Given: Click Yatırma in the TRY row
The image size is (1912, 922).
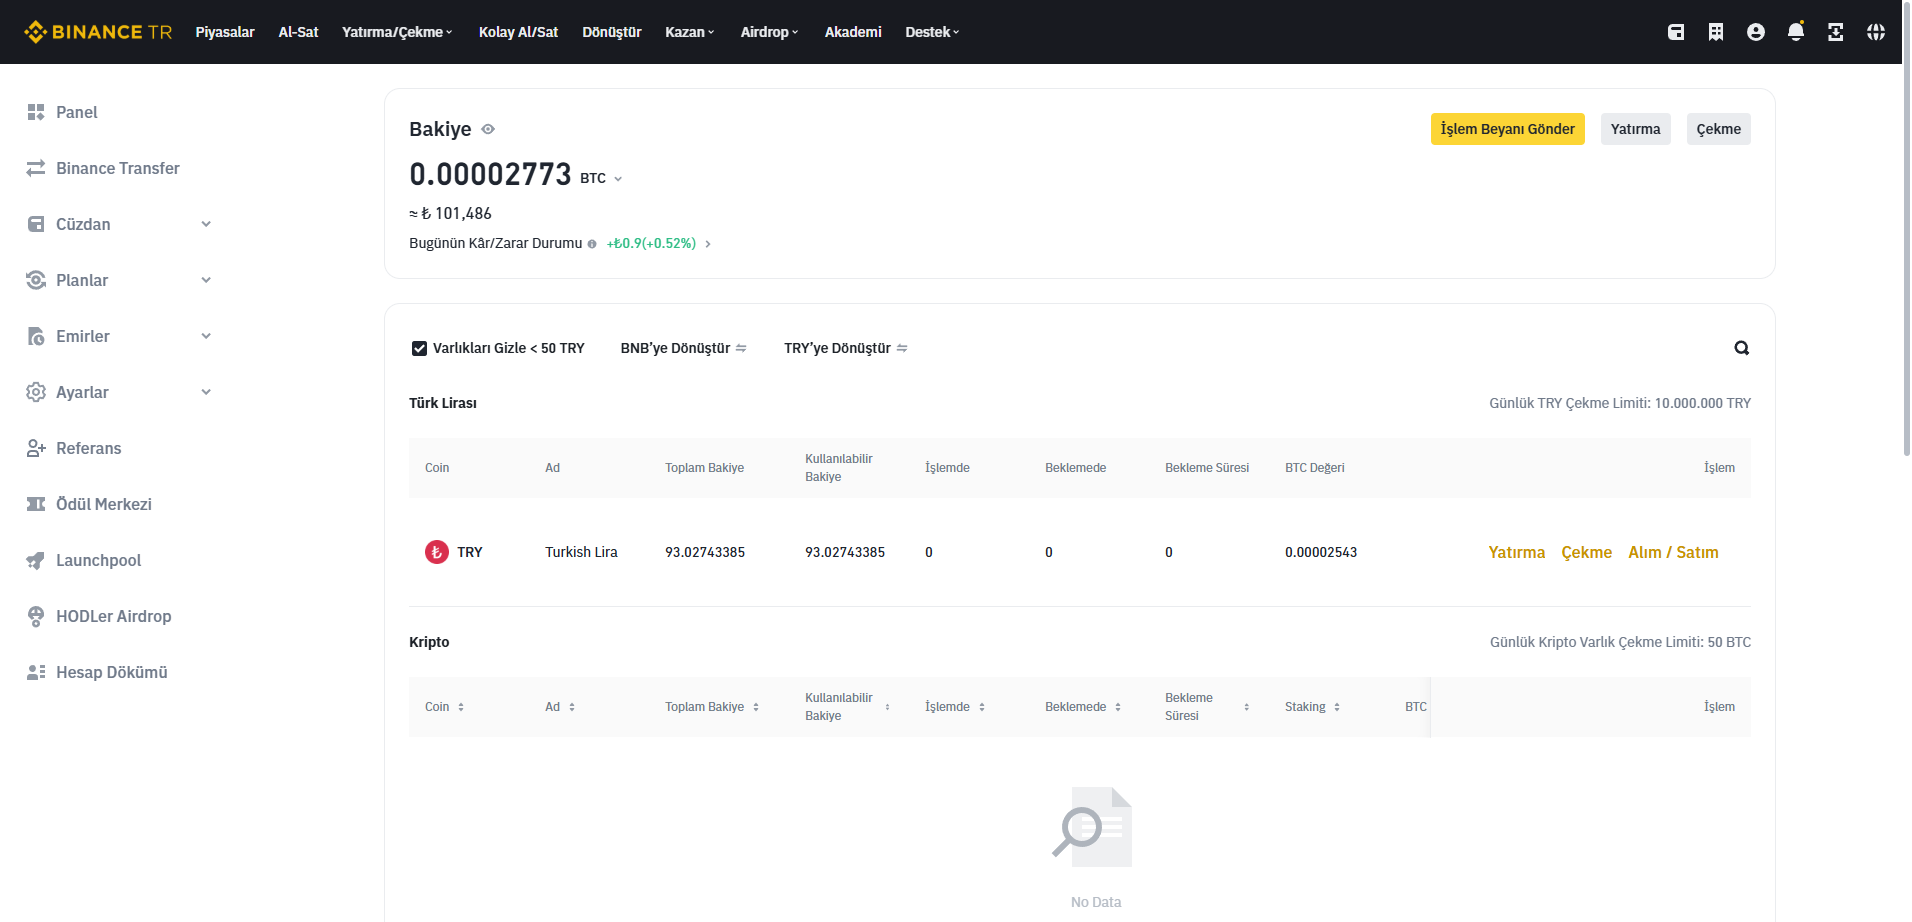Looking at the screenshot, I should pyautogui.click(x=1516, y=552).
